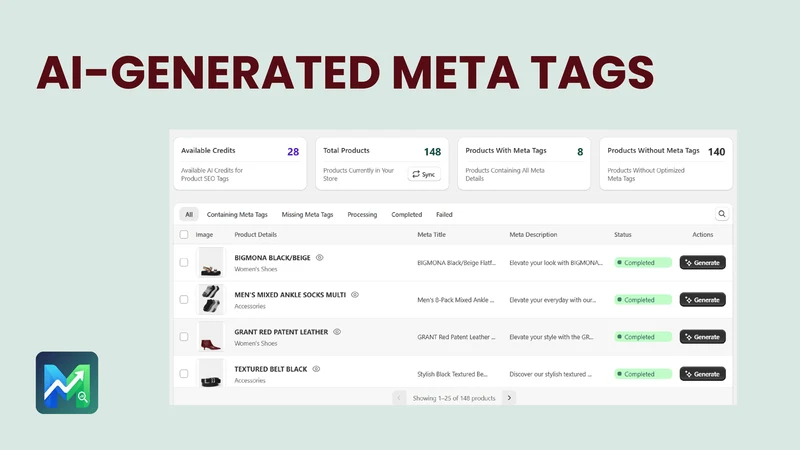Click Completed status badge for belt row
Image resolution: width=800 pixels, height=450 pixels.
(643, 373)
